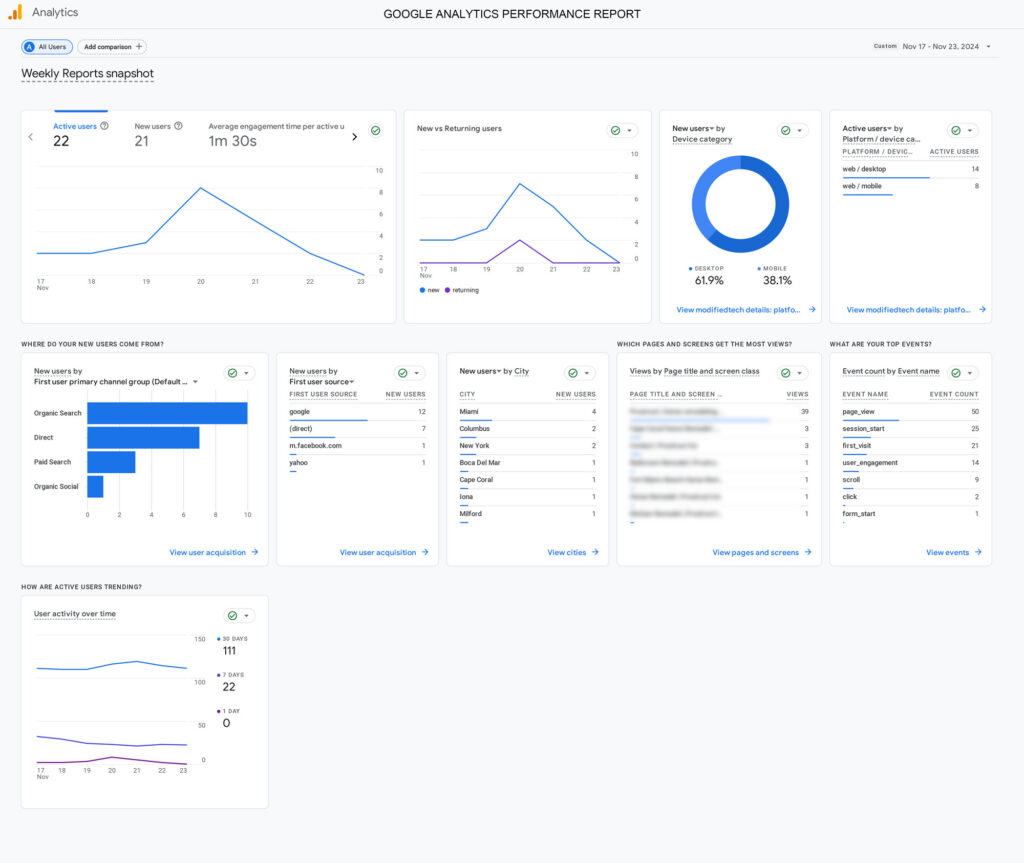Click the green check icon on Active users card

tap(376, 131)
